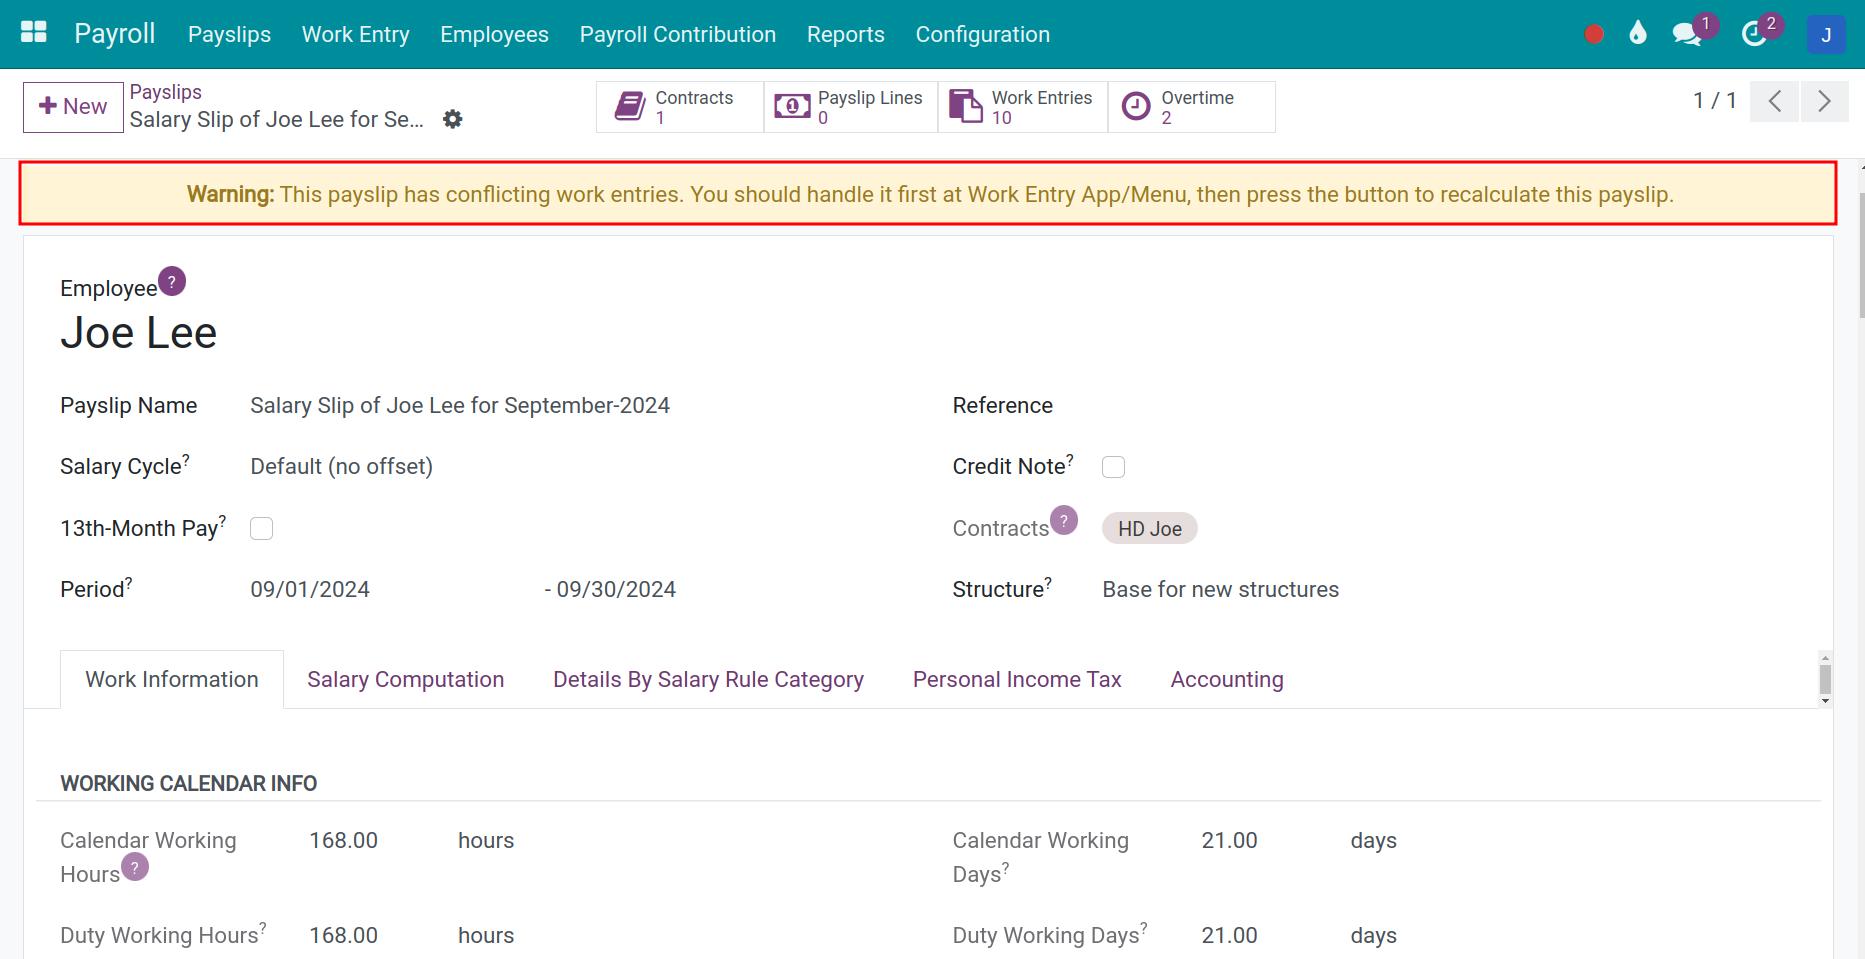Open the Payslips top menu
The image size is (1865, 959).
pyautogui.click(x=229, y=34)
